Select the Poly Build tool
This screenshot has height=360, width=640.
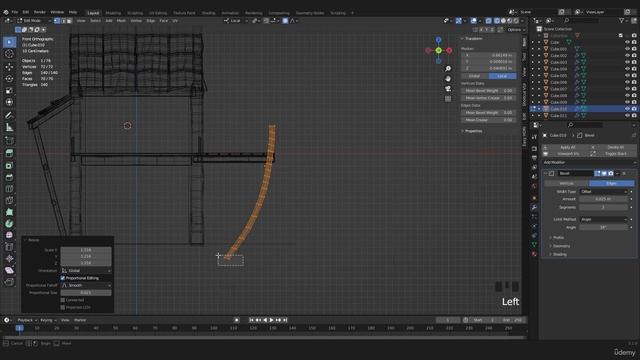click(x=9, y=212)
